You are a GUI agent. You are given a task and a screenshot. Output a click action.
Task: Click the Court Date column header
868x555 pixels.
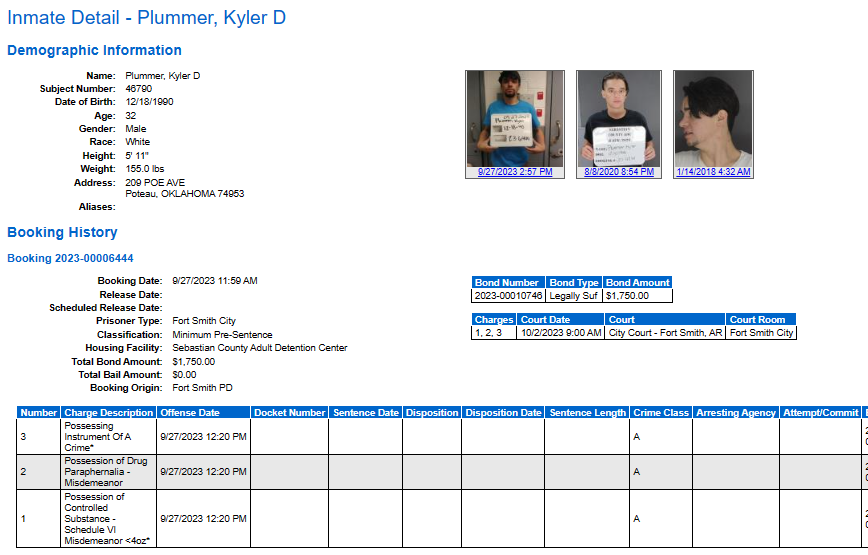pos(561,320)
